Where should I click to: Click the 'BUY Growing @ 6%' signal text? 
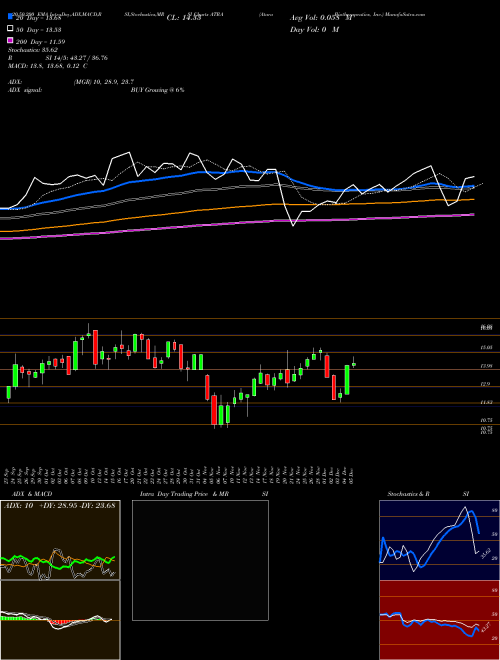(157, 90)
